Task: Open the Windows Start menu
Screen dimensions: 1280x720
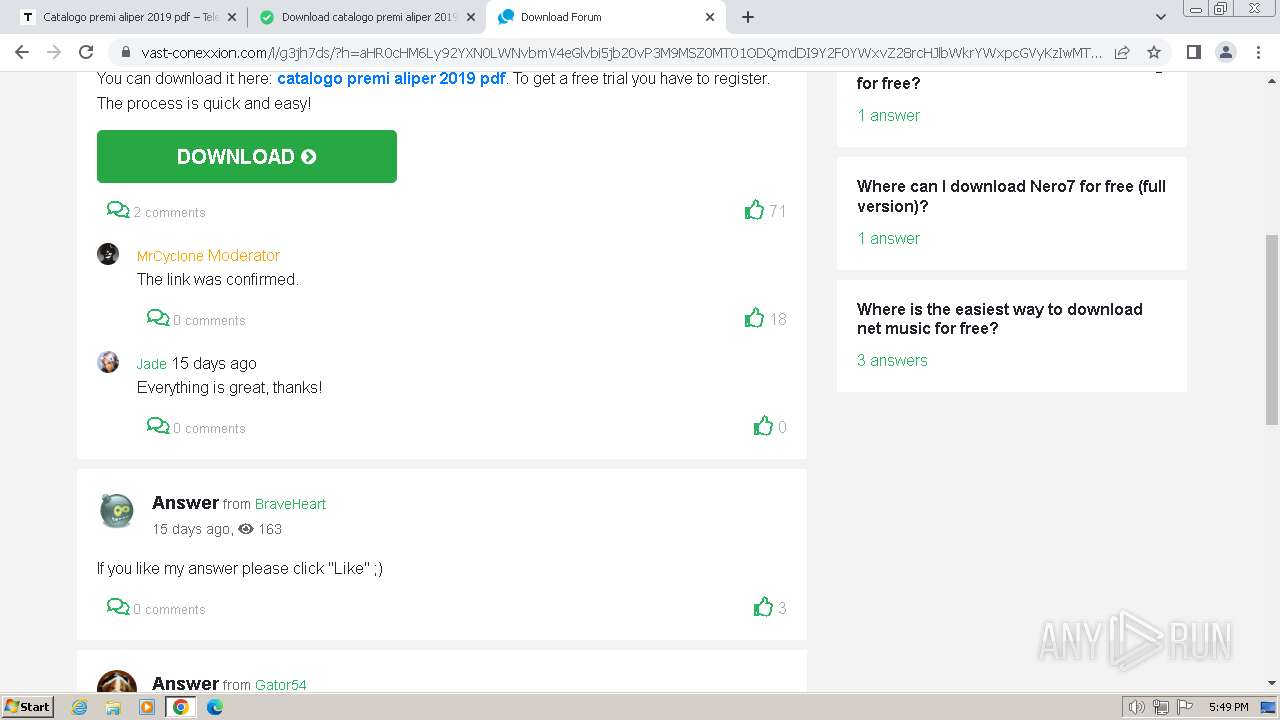Action: point(28,706)
